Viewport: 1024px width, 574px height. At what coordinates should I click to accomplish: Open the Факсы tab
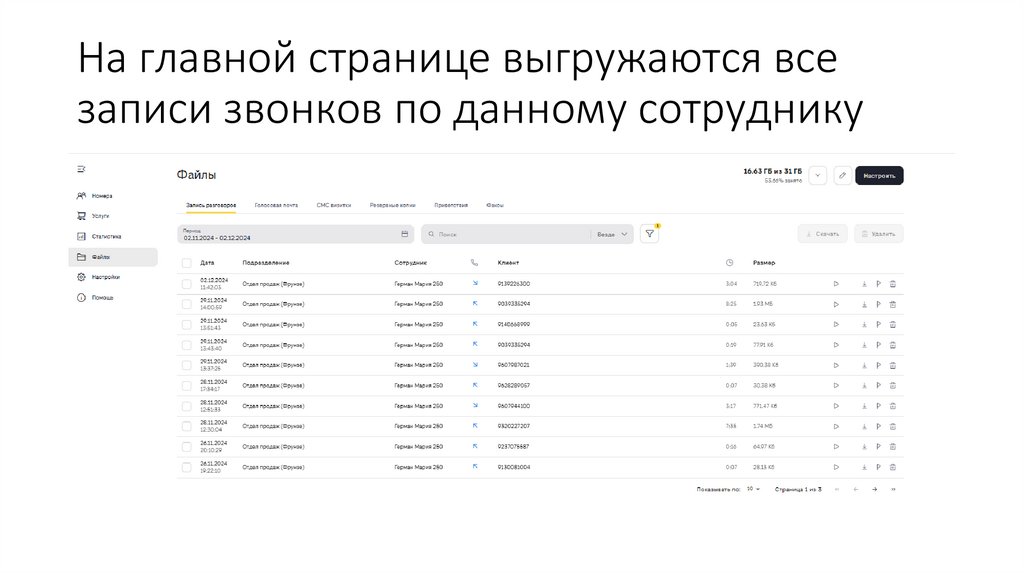pos(494,205)
